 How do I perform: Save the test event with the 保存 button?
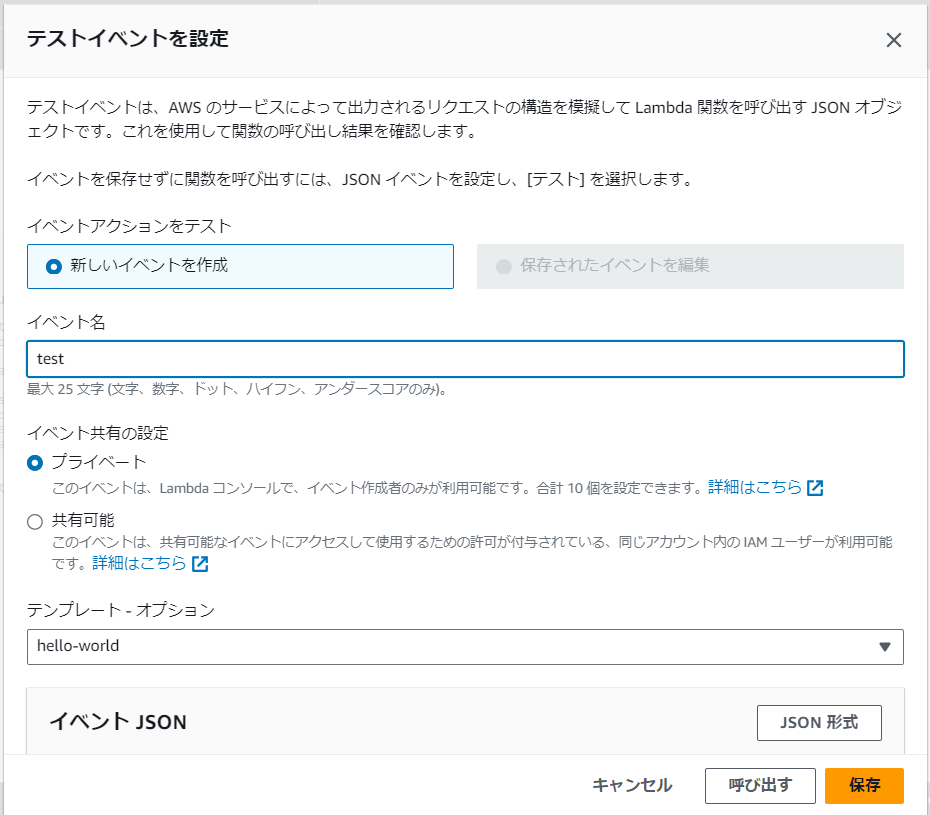(863, 786)
